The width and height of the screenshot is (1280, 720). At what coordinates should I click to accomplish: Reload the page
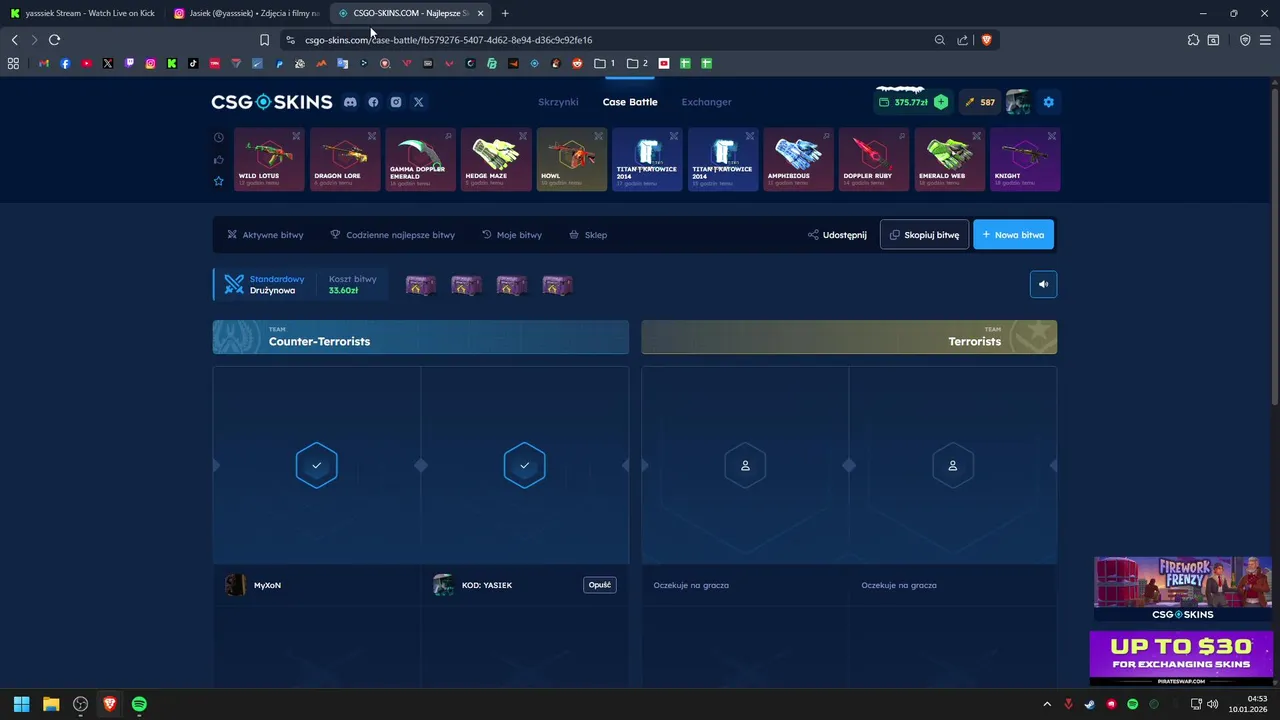coord(54,40)
